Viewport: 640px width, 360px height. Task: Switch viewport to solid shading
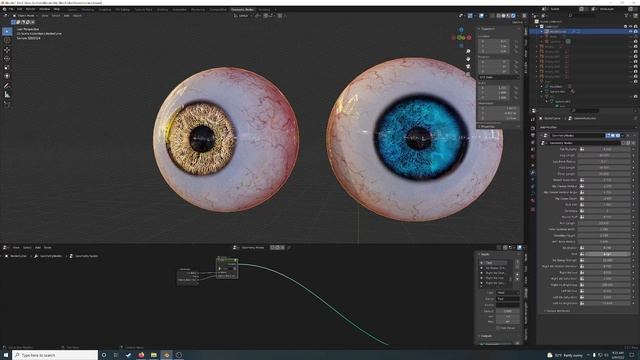click(504, 16)
